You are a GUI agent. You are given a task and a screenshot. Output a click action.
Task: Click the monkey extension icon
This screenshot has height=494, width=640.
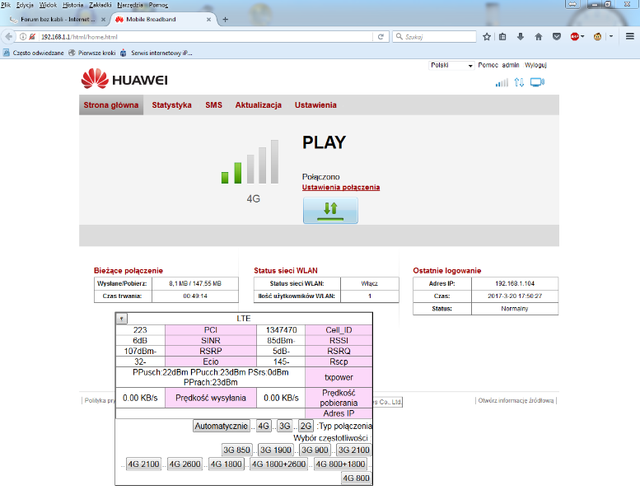tap(598, 37)
